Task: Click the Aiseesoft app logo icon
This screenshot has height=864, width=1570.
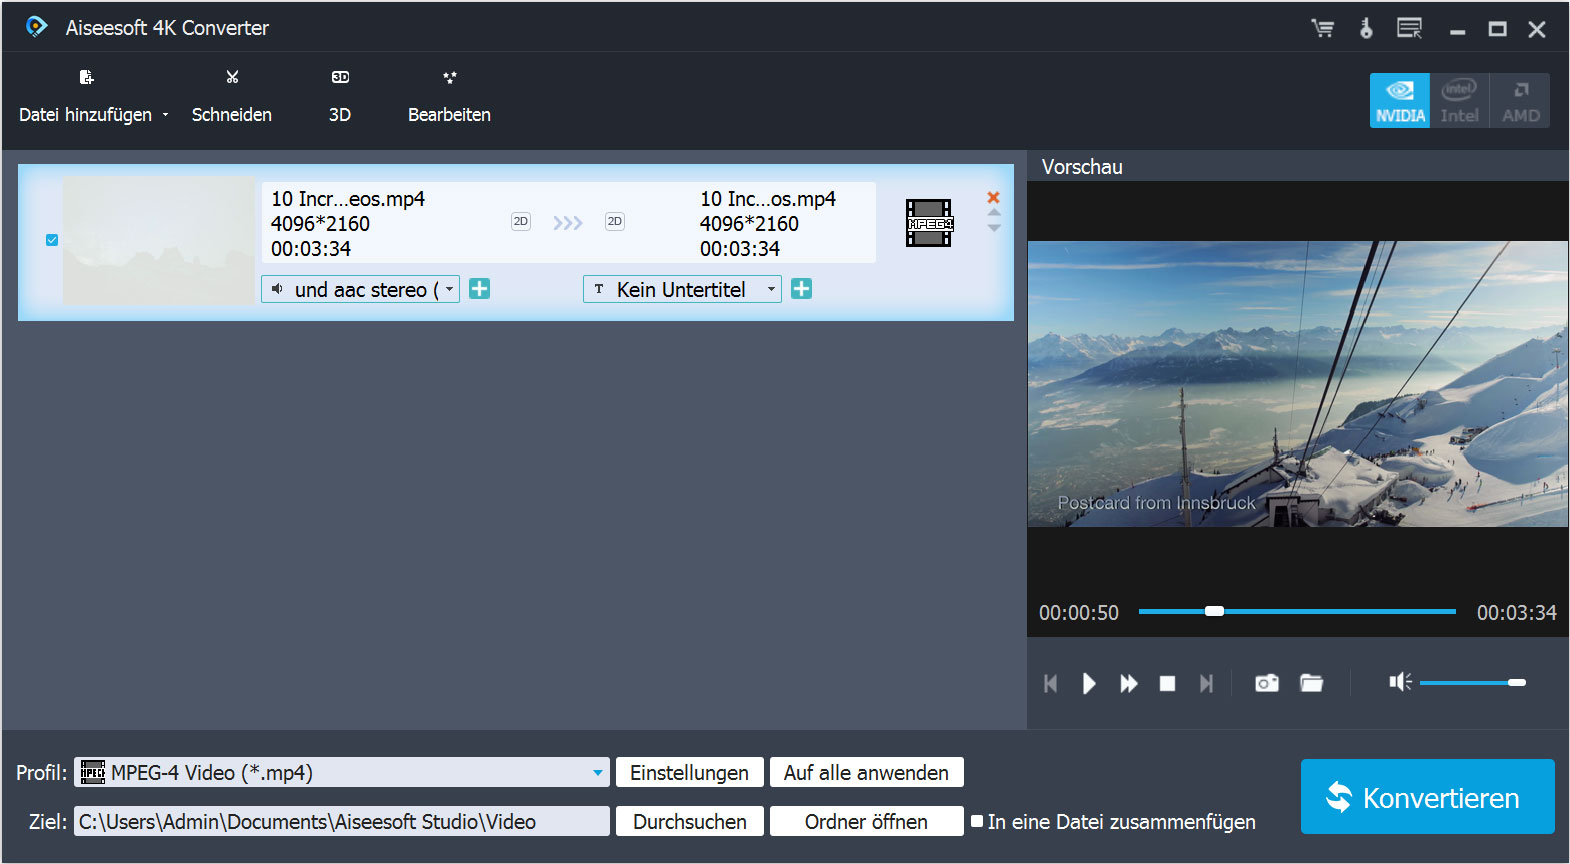Action: (36, 27)
